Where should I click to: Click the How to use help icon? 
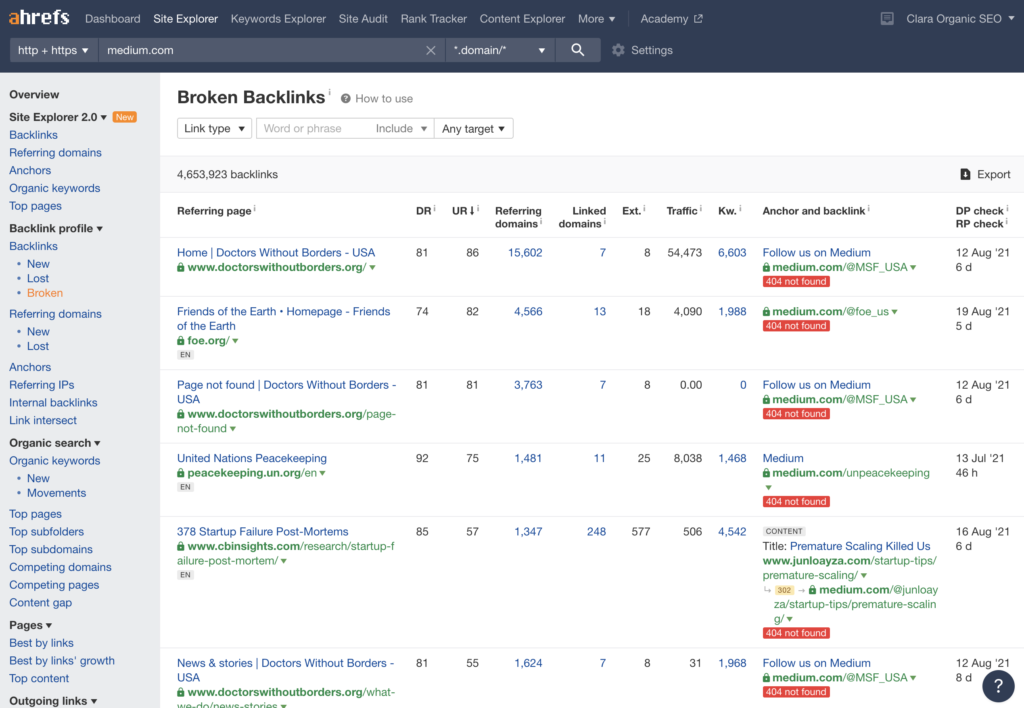pyautogui.click(x=345, y=99)
